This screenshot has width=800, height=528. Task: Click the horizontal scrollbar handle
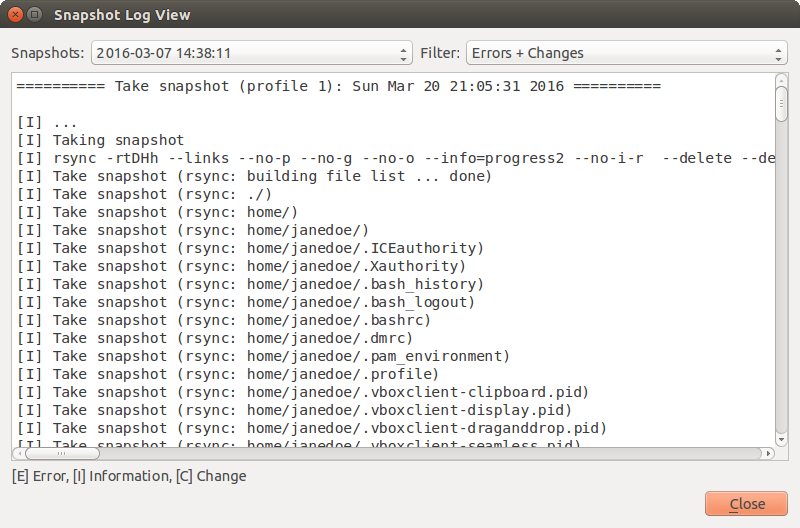click(x=62, y=453)
